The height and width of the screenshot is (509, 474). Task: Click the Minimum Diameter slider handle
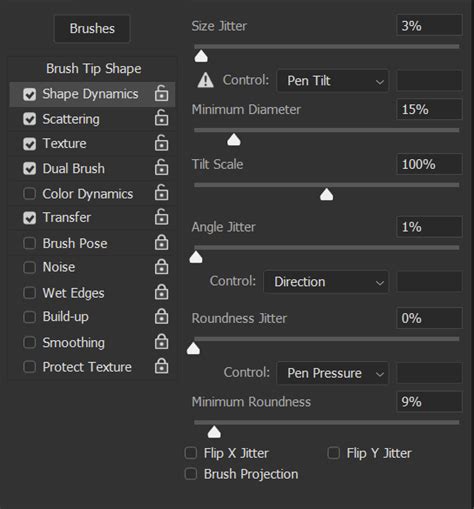(234, 140)
